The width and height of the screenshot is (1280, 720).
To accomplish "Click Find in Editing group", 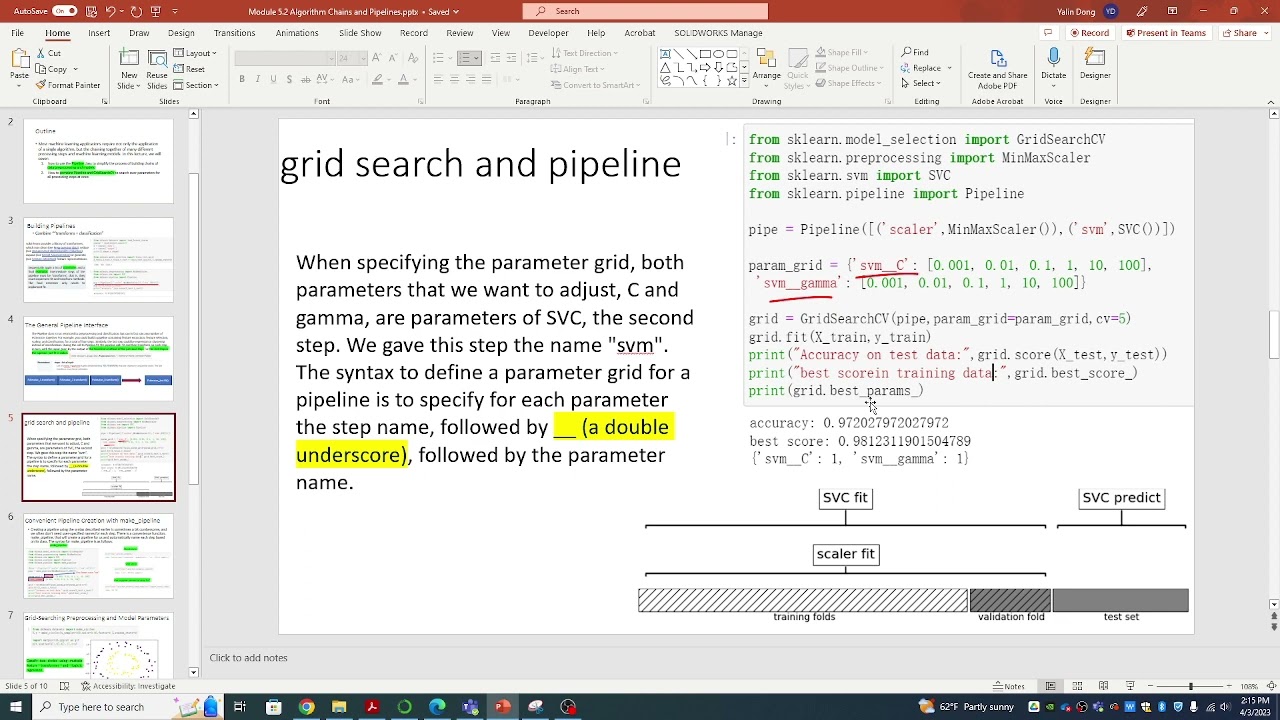I will pyautogui.click(x=915, y=53).
